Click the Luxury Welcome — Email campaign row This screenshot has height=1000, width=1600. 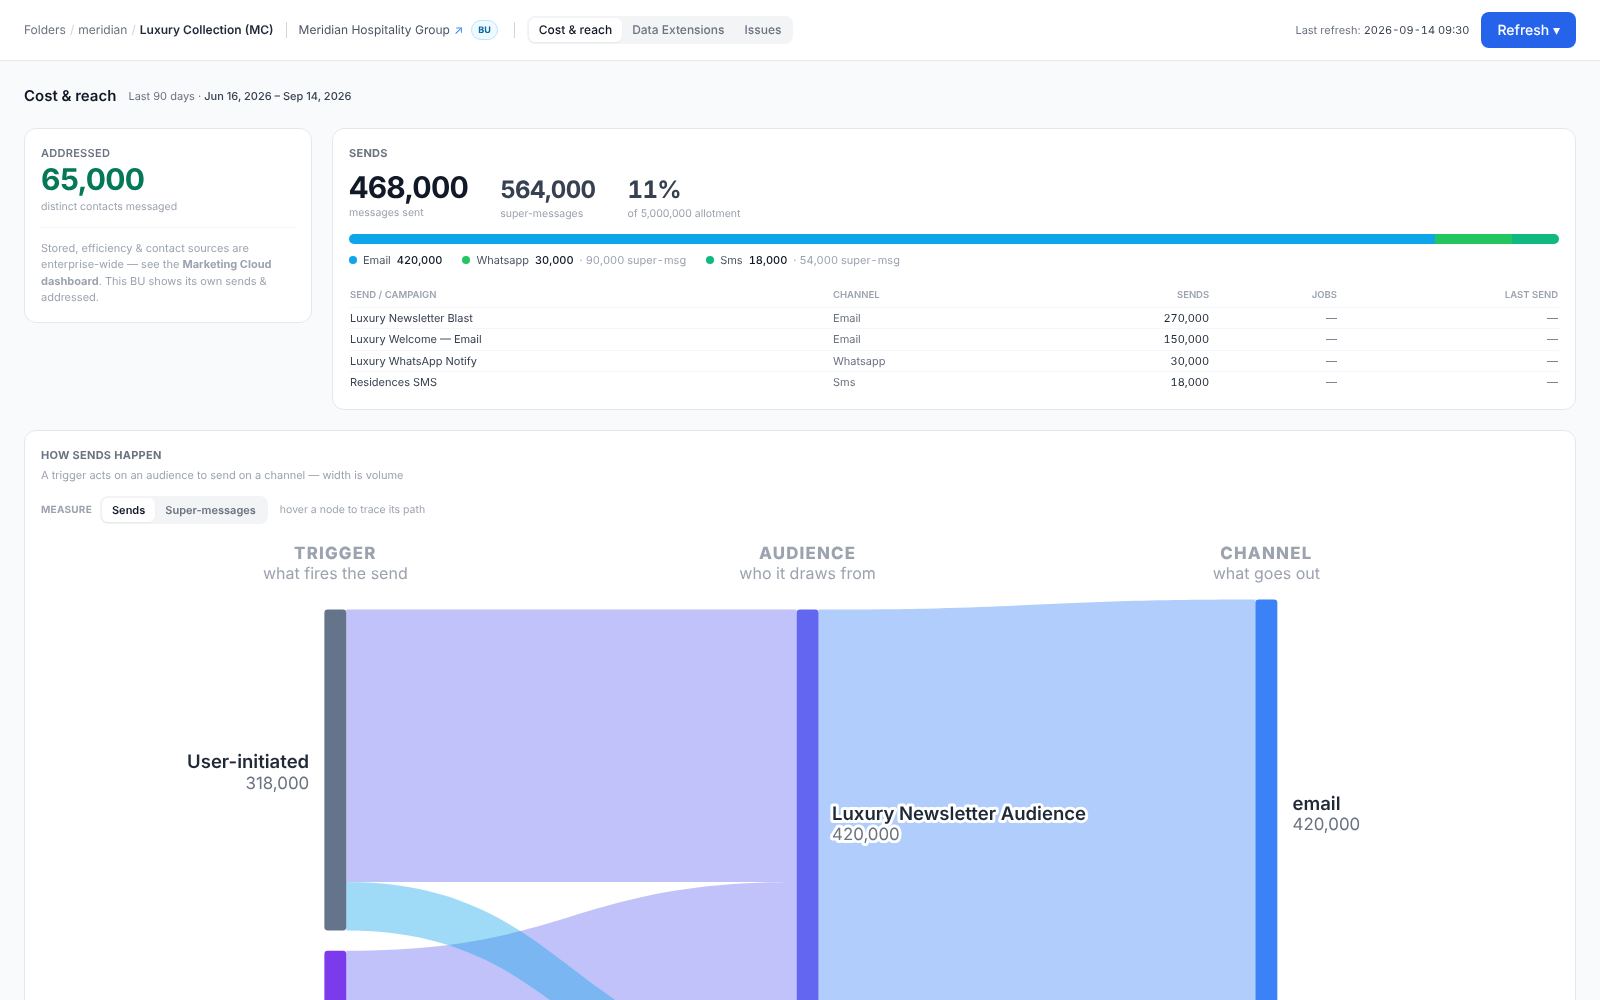pos(954,339)
